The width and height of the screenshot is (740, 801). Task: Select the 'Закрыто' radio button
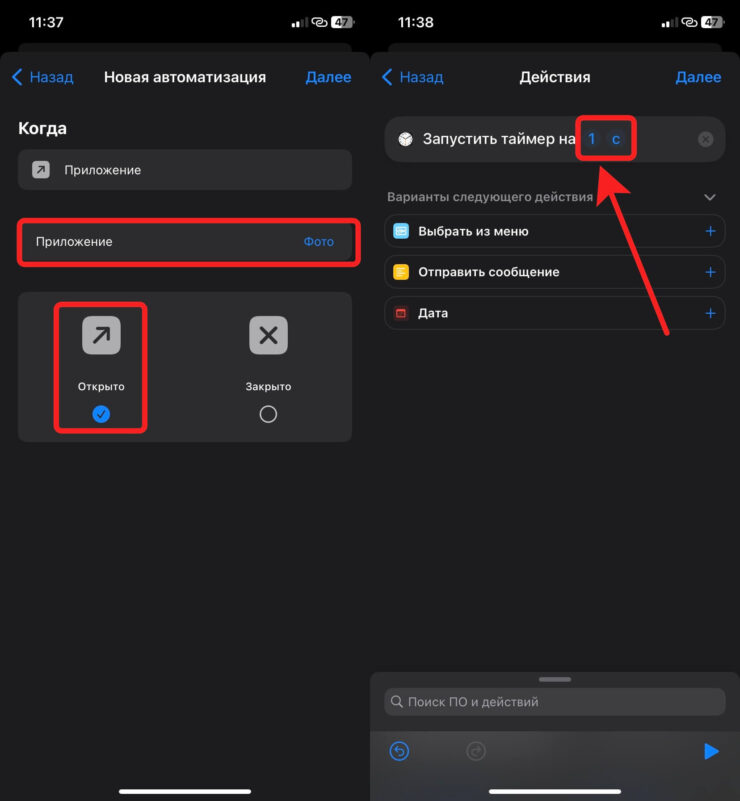[268, 414]
